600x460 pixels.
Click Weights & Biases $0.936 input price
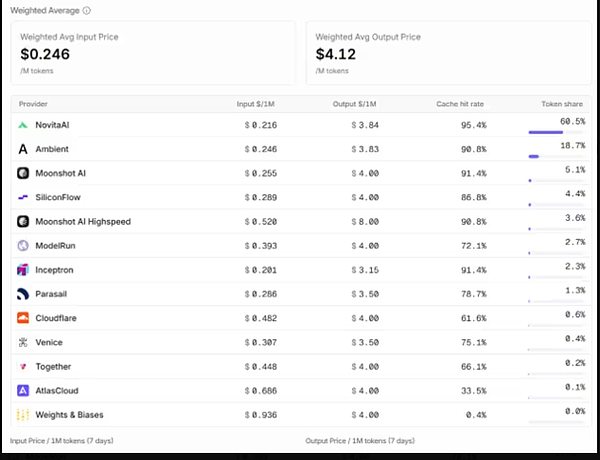pos(261,414)
